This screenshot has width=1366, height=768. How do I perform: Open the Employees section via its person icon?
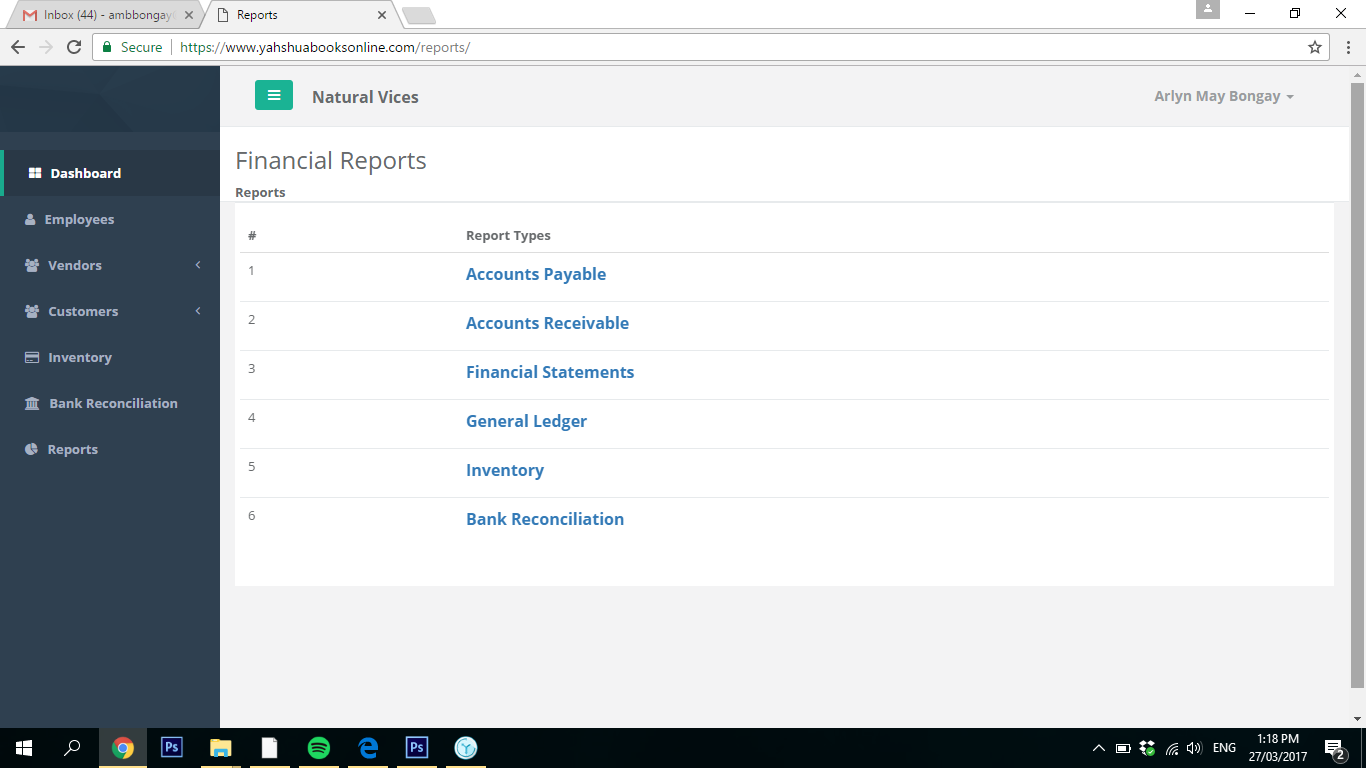31,219
